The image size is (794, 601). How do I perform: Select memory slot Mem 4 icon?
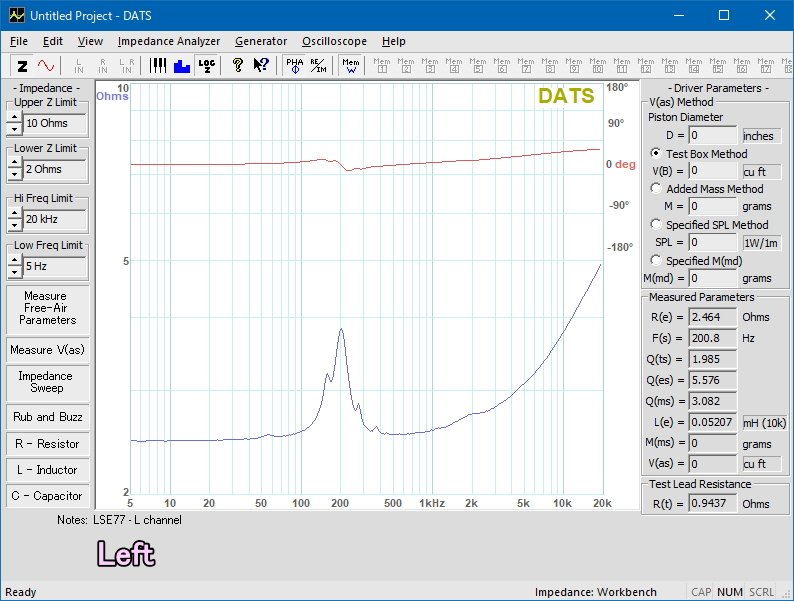click(x=454, y=65)
